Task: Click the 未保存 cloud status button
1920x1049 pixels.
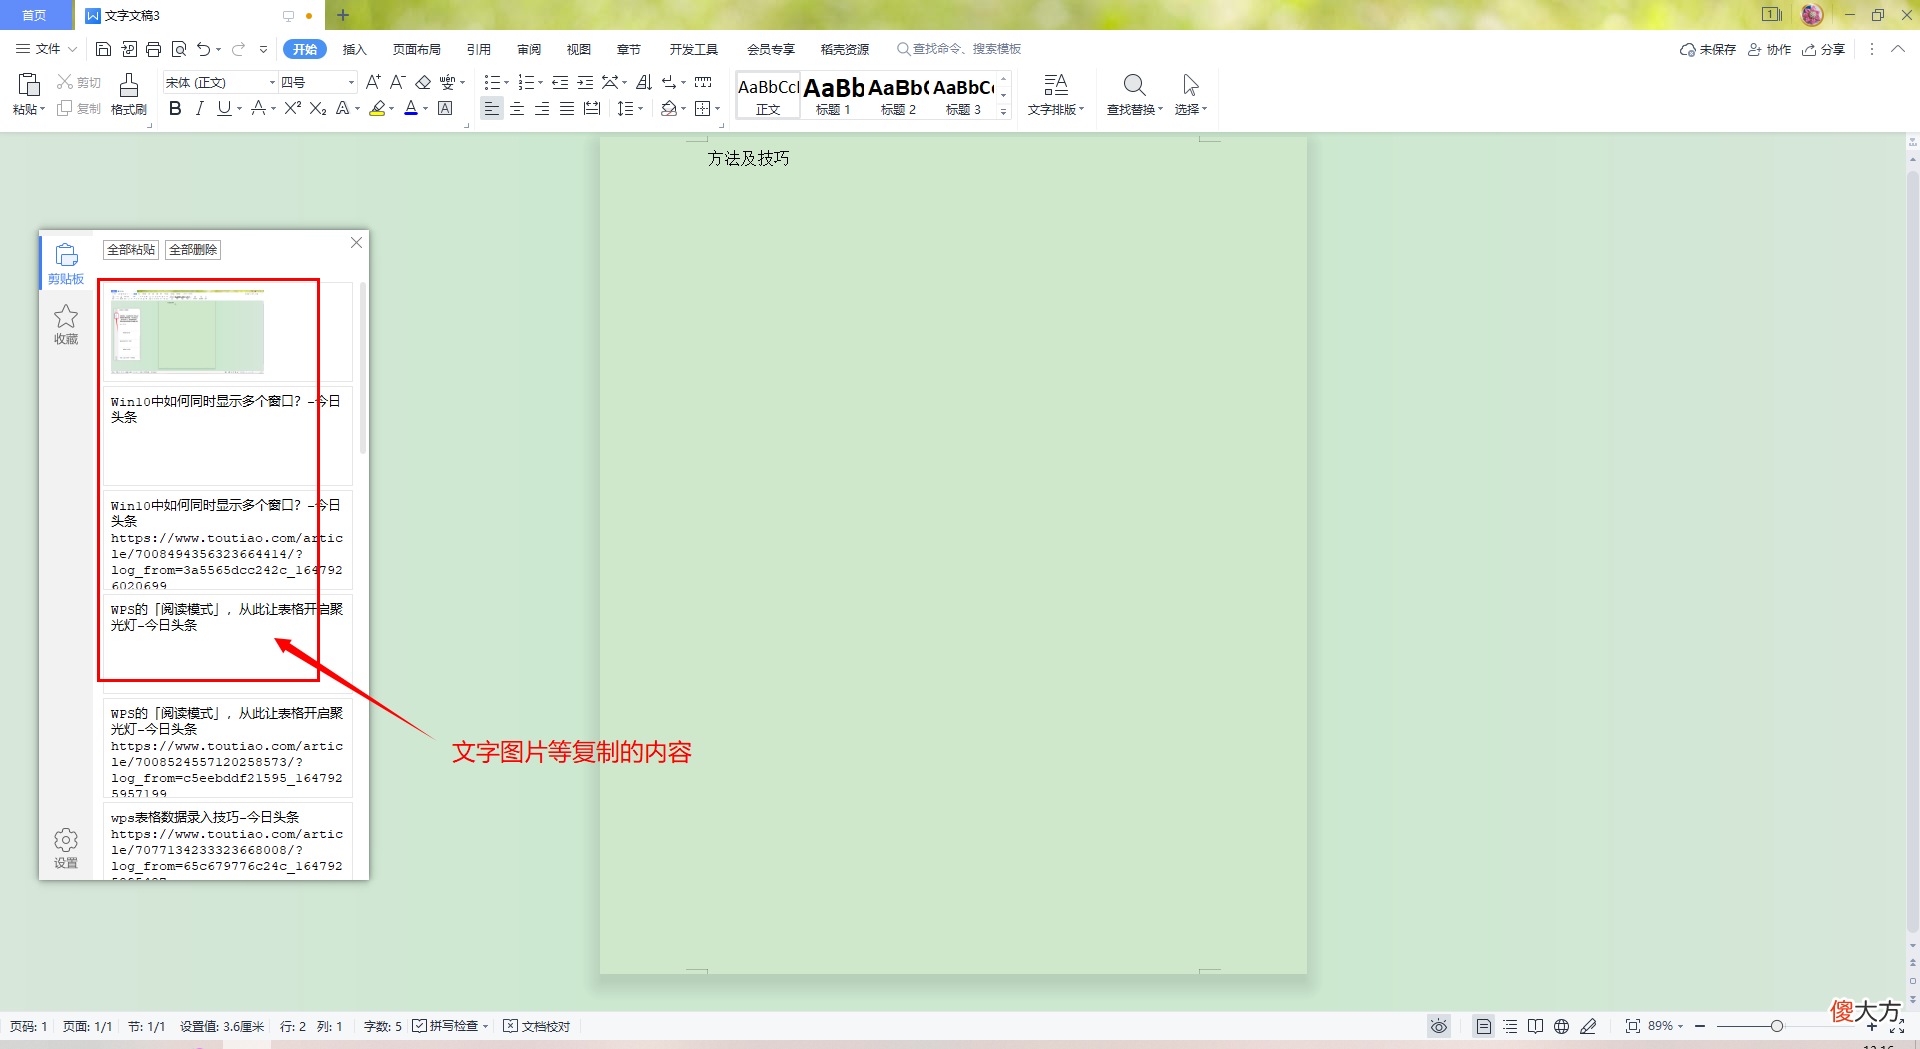Action: pyautogui.click(x=1708, y=49)
